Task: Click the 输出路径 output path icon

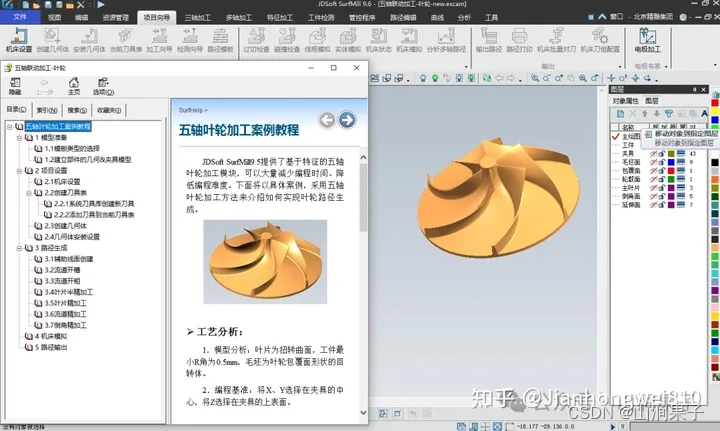Action: [x=489, y=40]
